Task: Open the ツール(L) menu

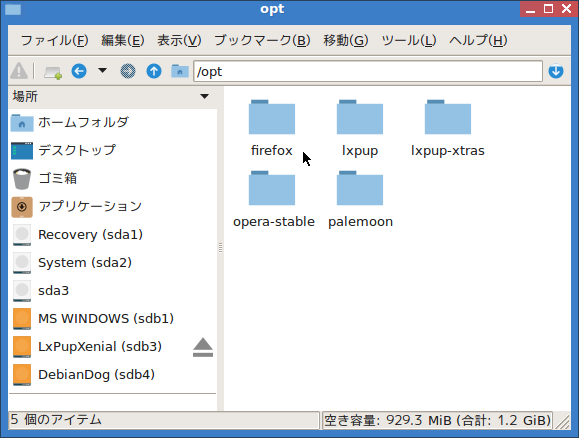Action: click(409, 40)
